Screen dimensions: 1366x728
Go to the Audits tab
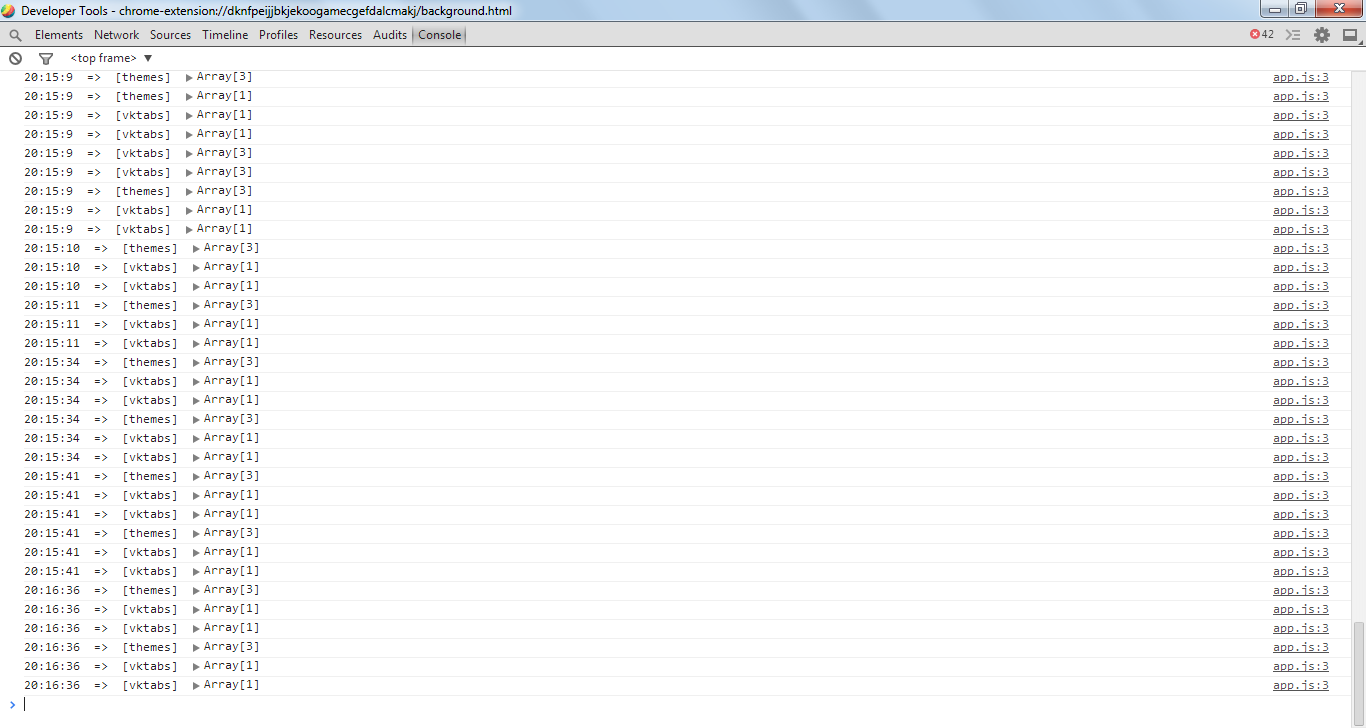(390, 35)
